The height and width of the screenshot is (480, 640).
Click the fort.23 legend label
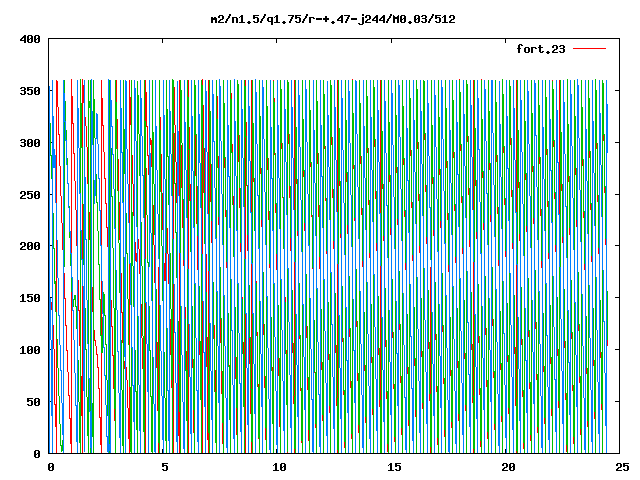[541, 49]
